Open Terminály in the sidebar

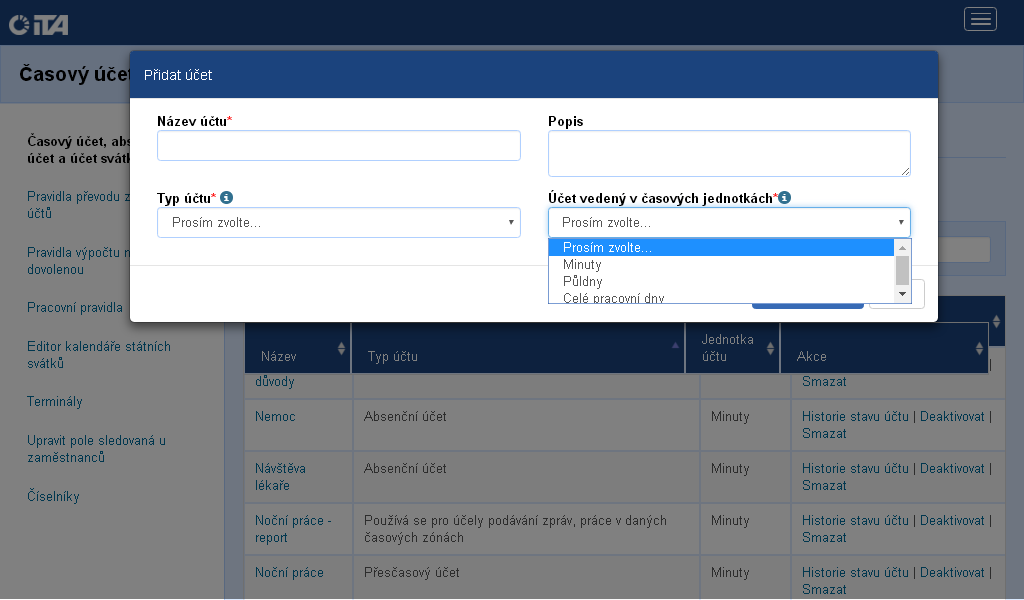coord(55,402)
